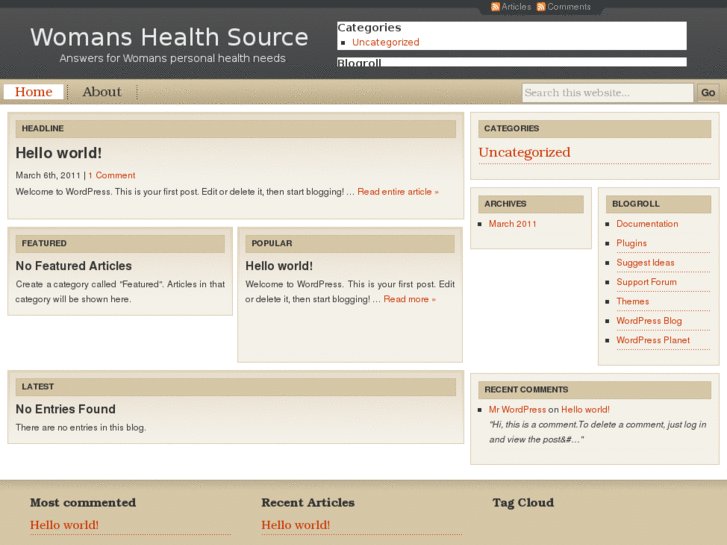
Task: Open Hello world! in Recent Comments
Action: (585, 410)
